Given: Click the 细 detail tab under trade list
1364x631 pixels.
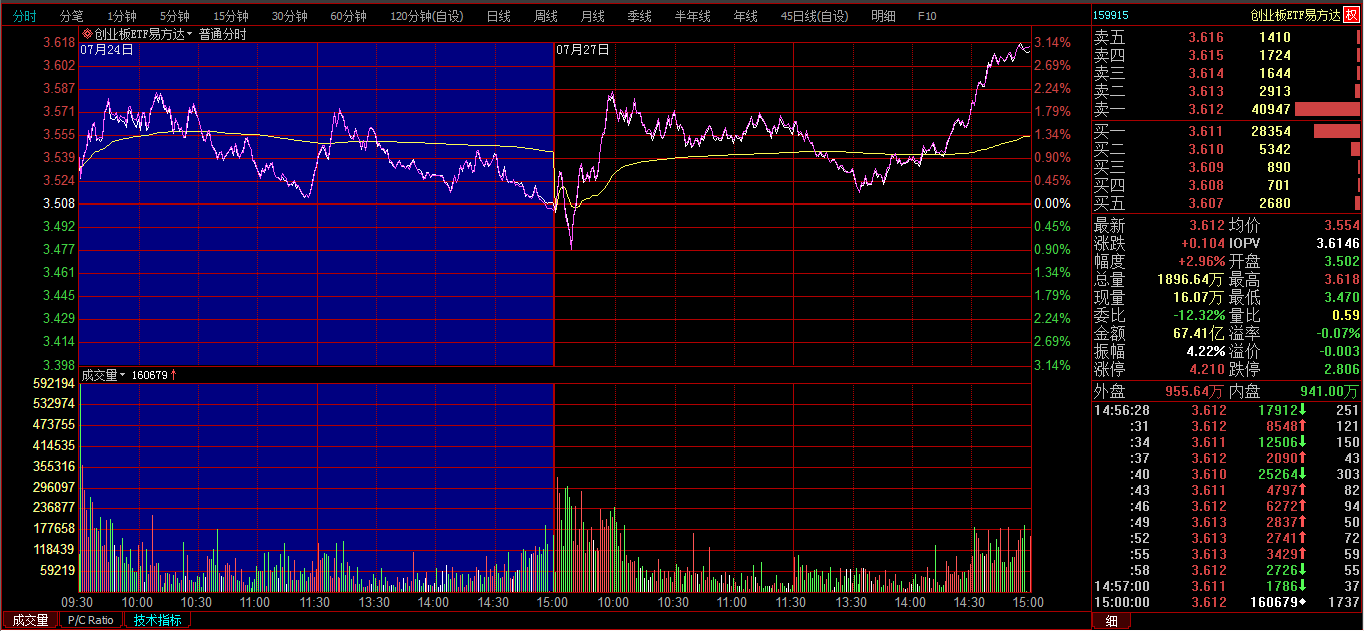Looking at the screenshot, I should point(1111,621).
